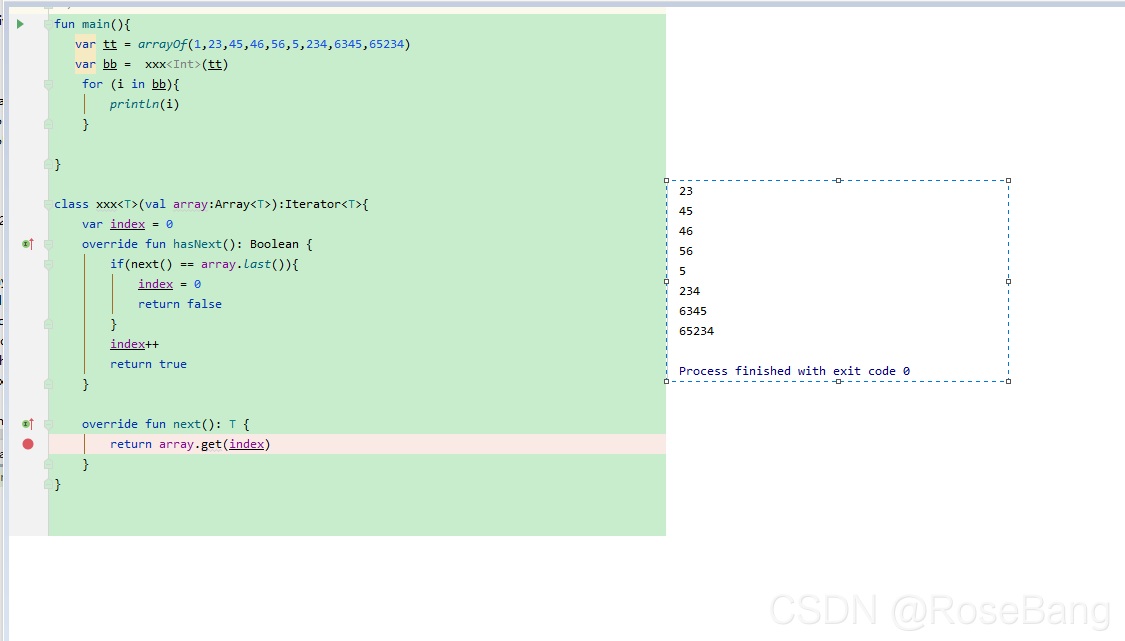Click the override icon beside next function

click(27, 423)
